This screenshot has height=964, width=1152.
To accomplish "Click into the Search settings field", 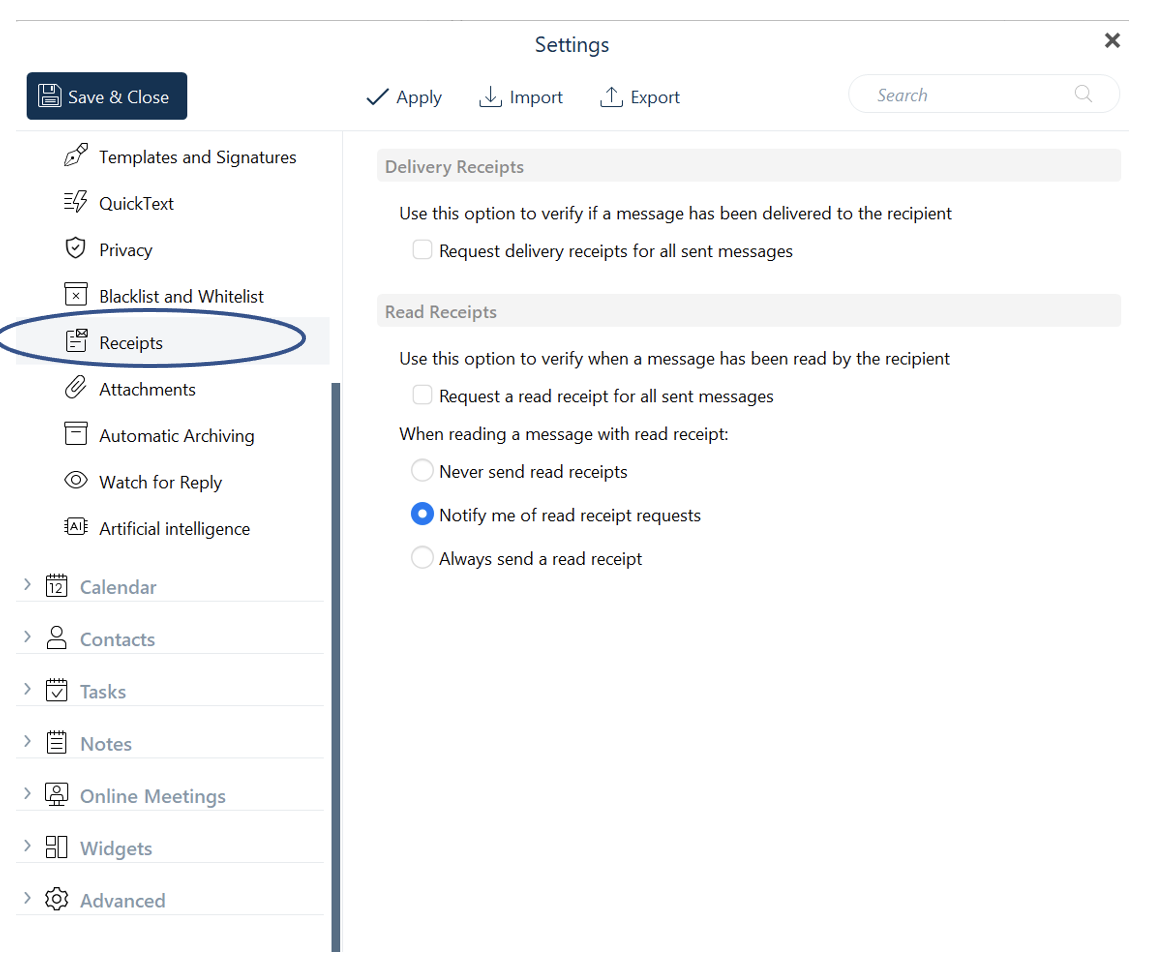I will 984,94.
